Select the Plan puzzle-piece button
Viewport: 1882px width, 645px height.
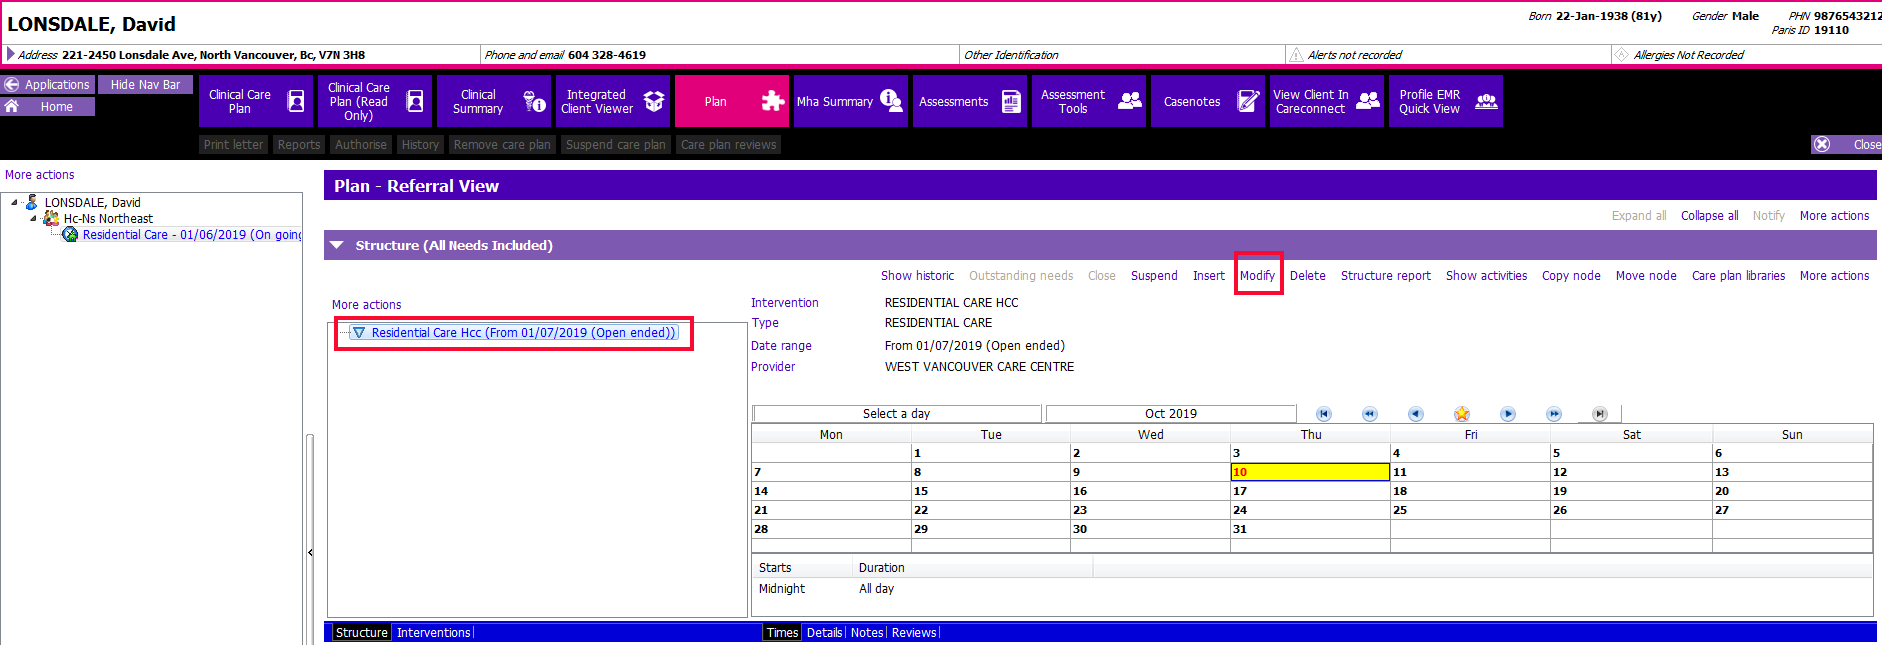[732, 101]
